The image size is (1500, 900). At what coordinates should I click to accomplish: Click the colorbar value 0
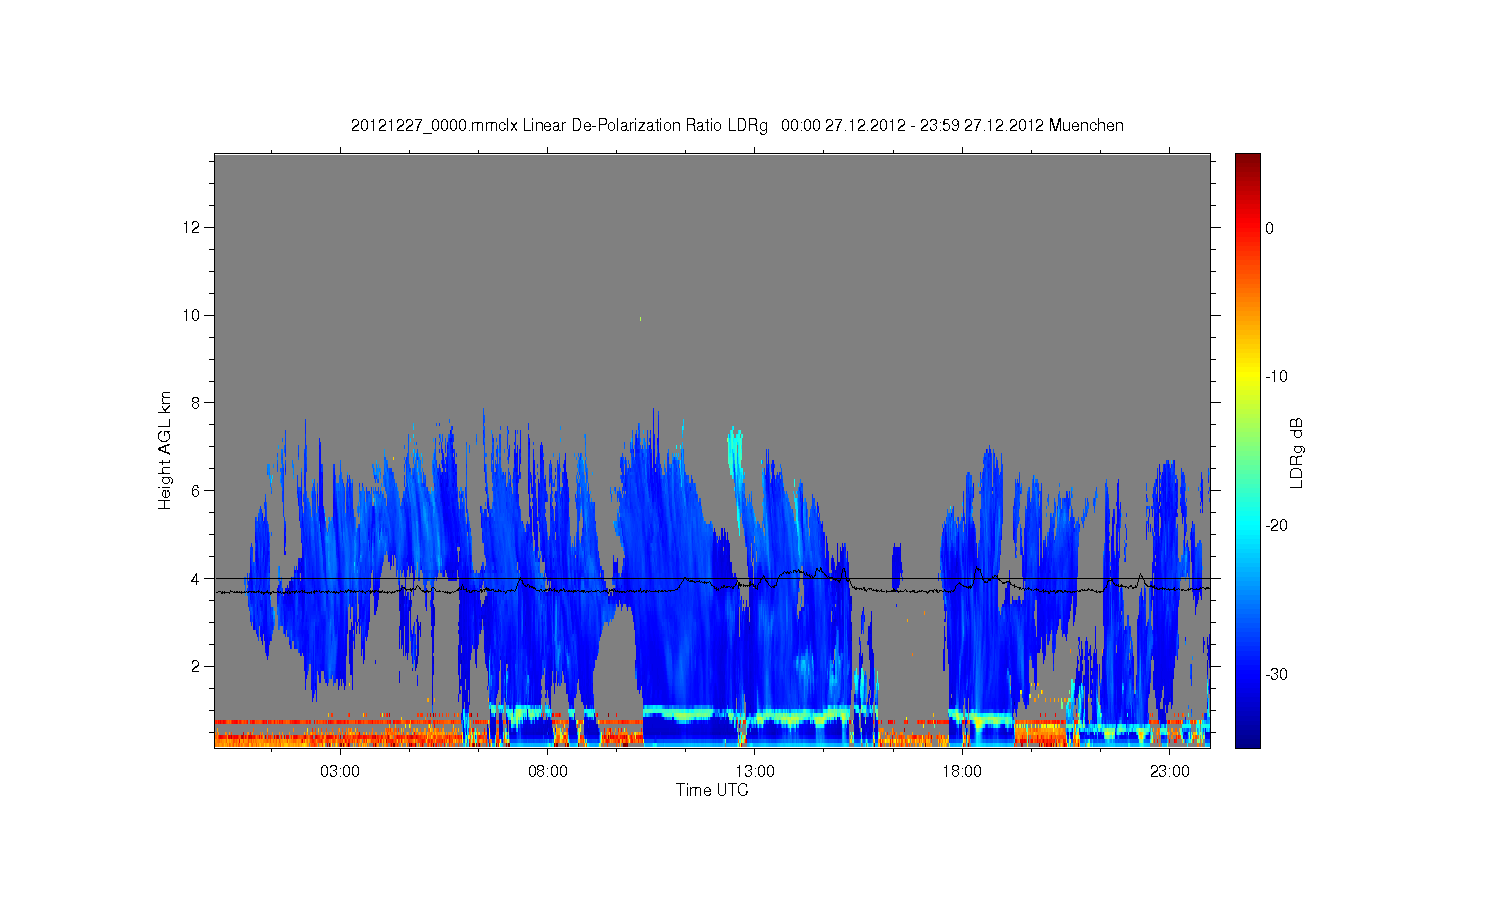click(1269, 228)
